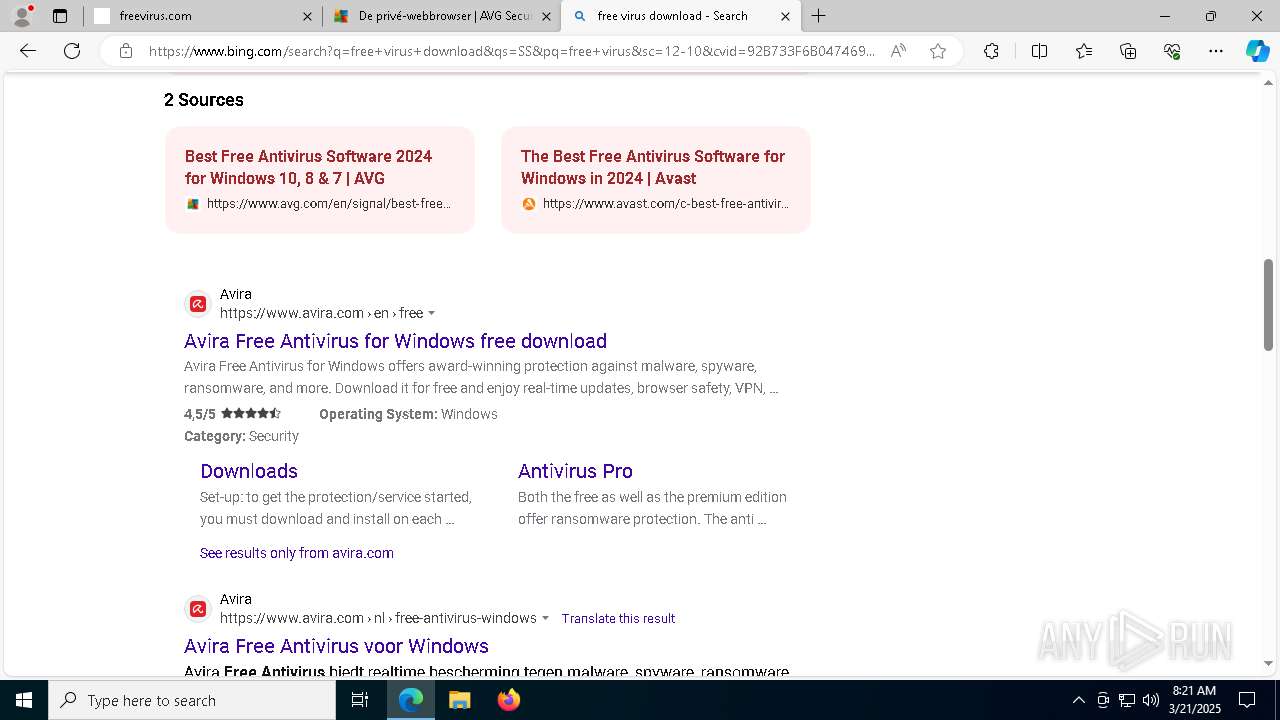This screenshot has height=720, width=1280.
Task: Open the browser profile icon
Action: (x=22, y=16)
